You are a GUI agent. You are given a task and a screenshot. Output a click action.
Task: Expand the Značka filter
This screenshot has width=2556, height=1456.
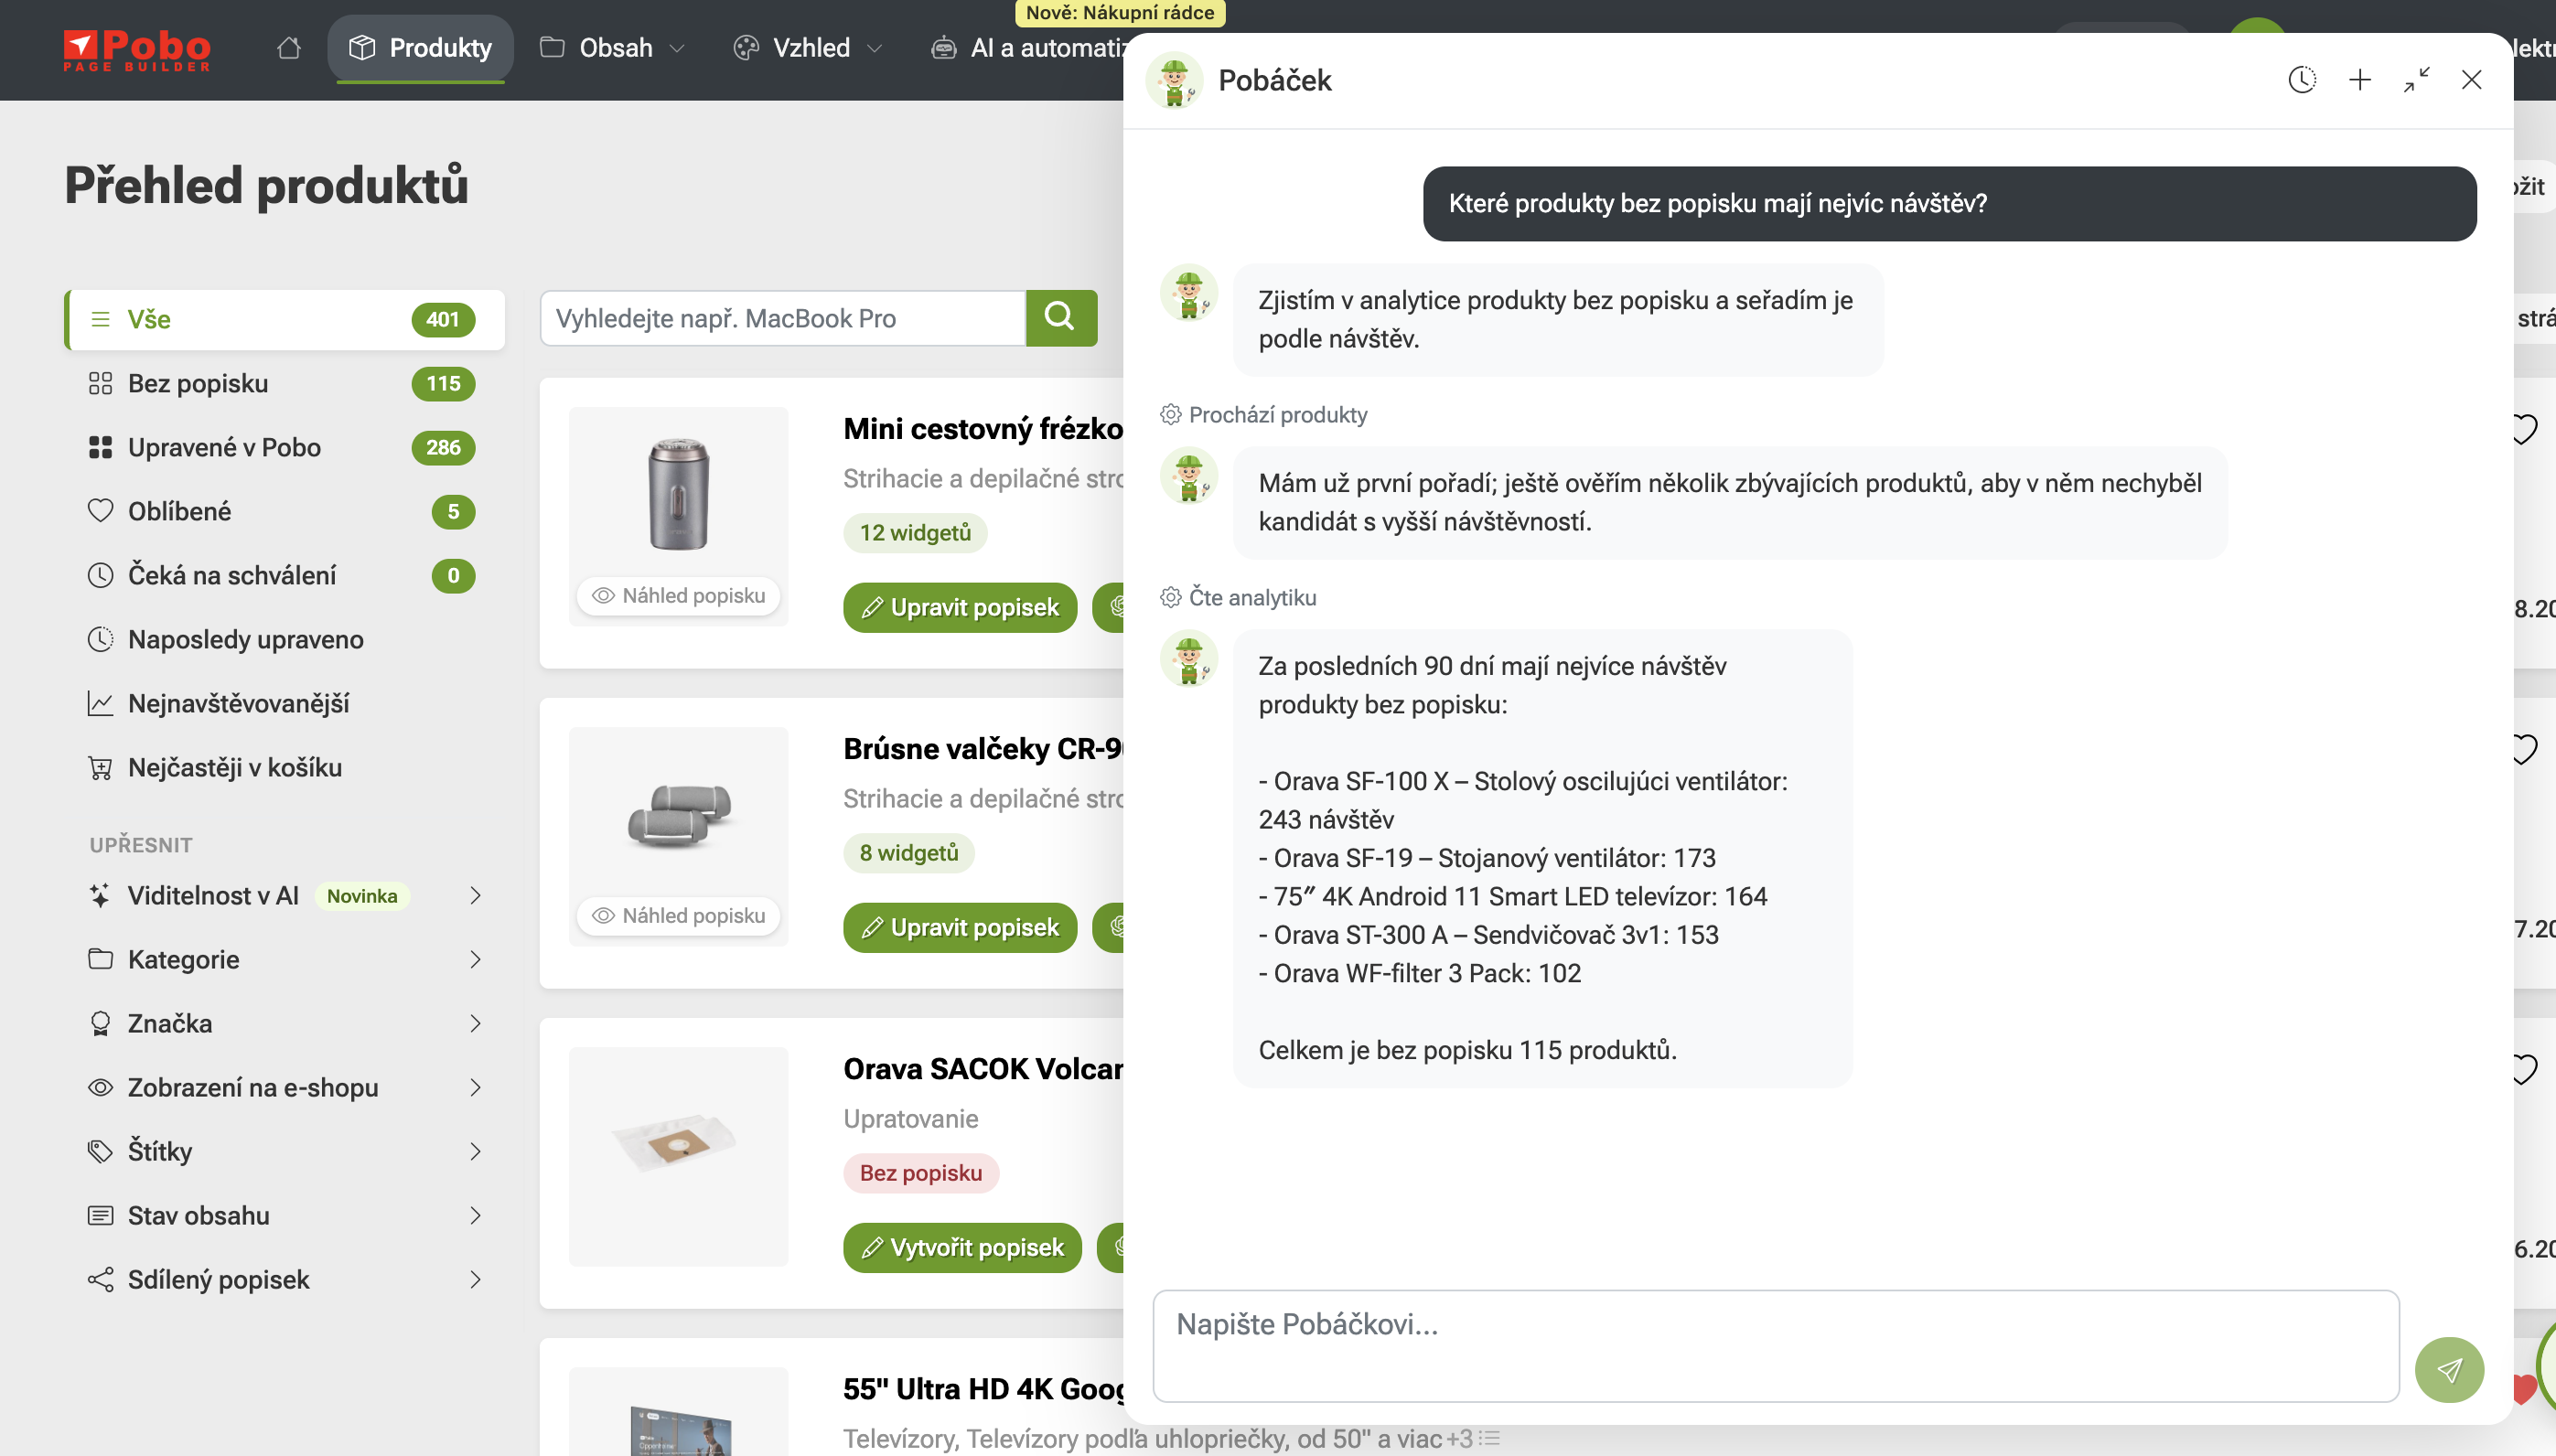[284, 1024]
